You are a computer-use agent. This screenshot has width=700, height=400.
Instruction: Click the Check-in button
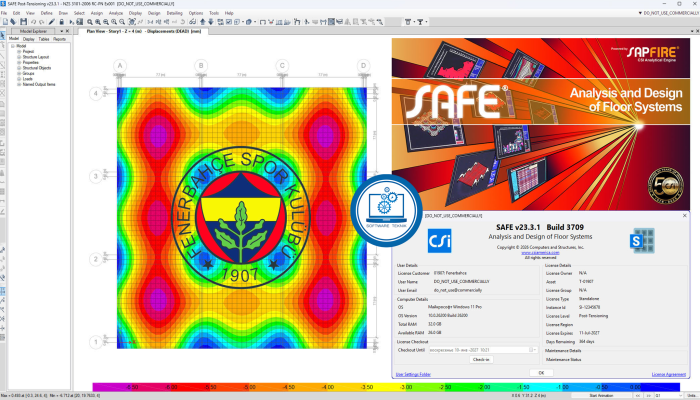[x=481, y=359]
